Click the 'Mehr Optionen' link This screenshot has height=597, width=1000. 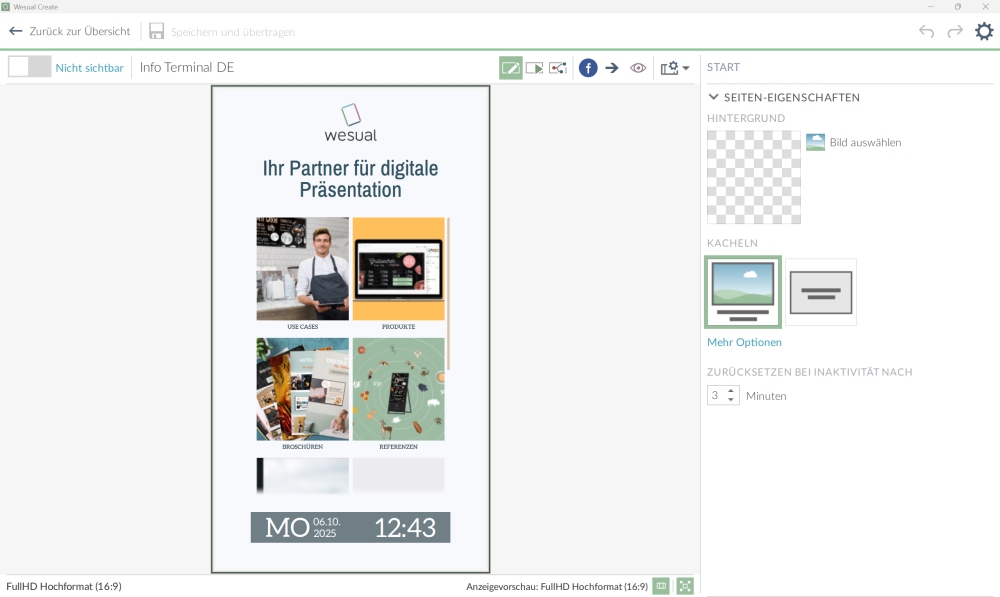744,342
